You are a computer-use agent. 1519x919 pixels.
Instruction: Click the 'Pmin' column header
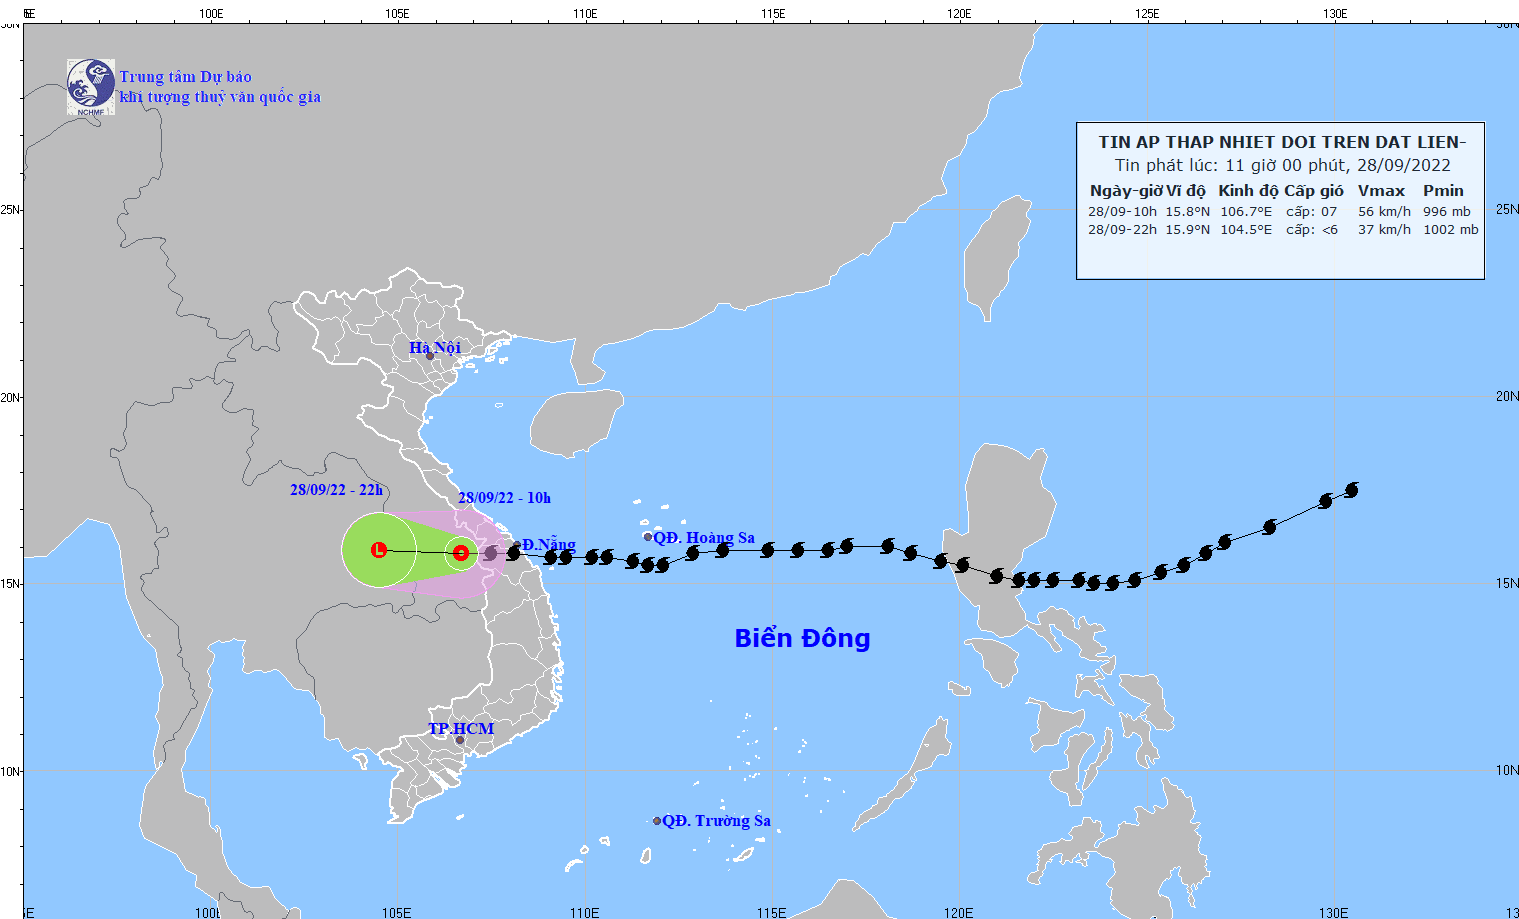pyautogui.click(x=1443, y=190)
